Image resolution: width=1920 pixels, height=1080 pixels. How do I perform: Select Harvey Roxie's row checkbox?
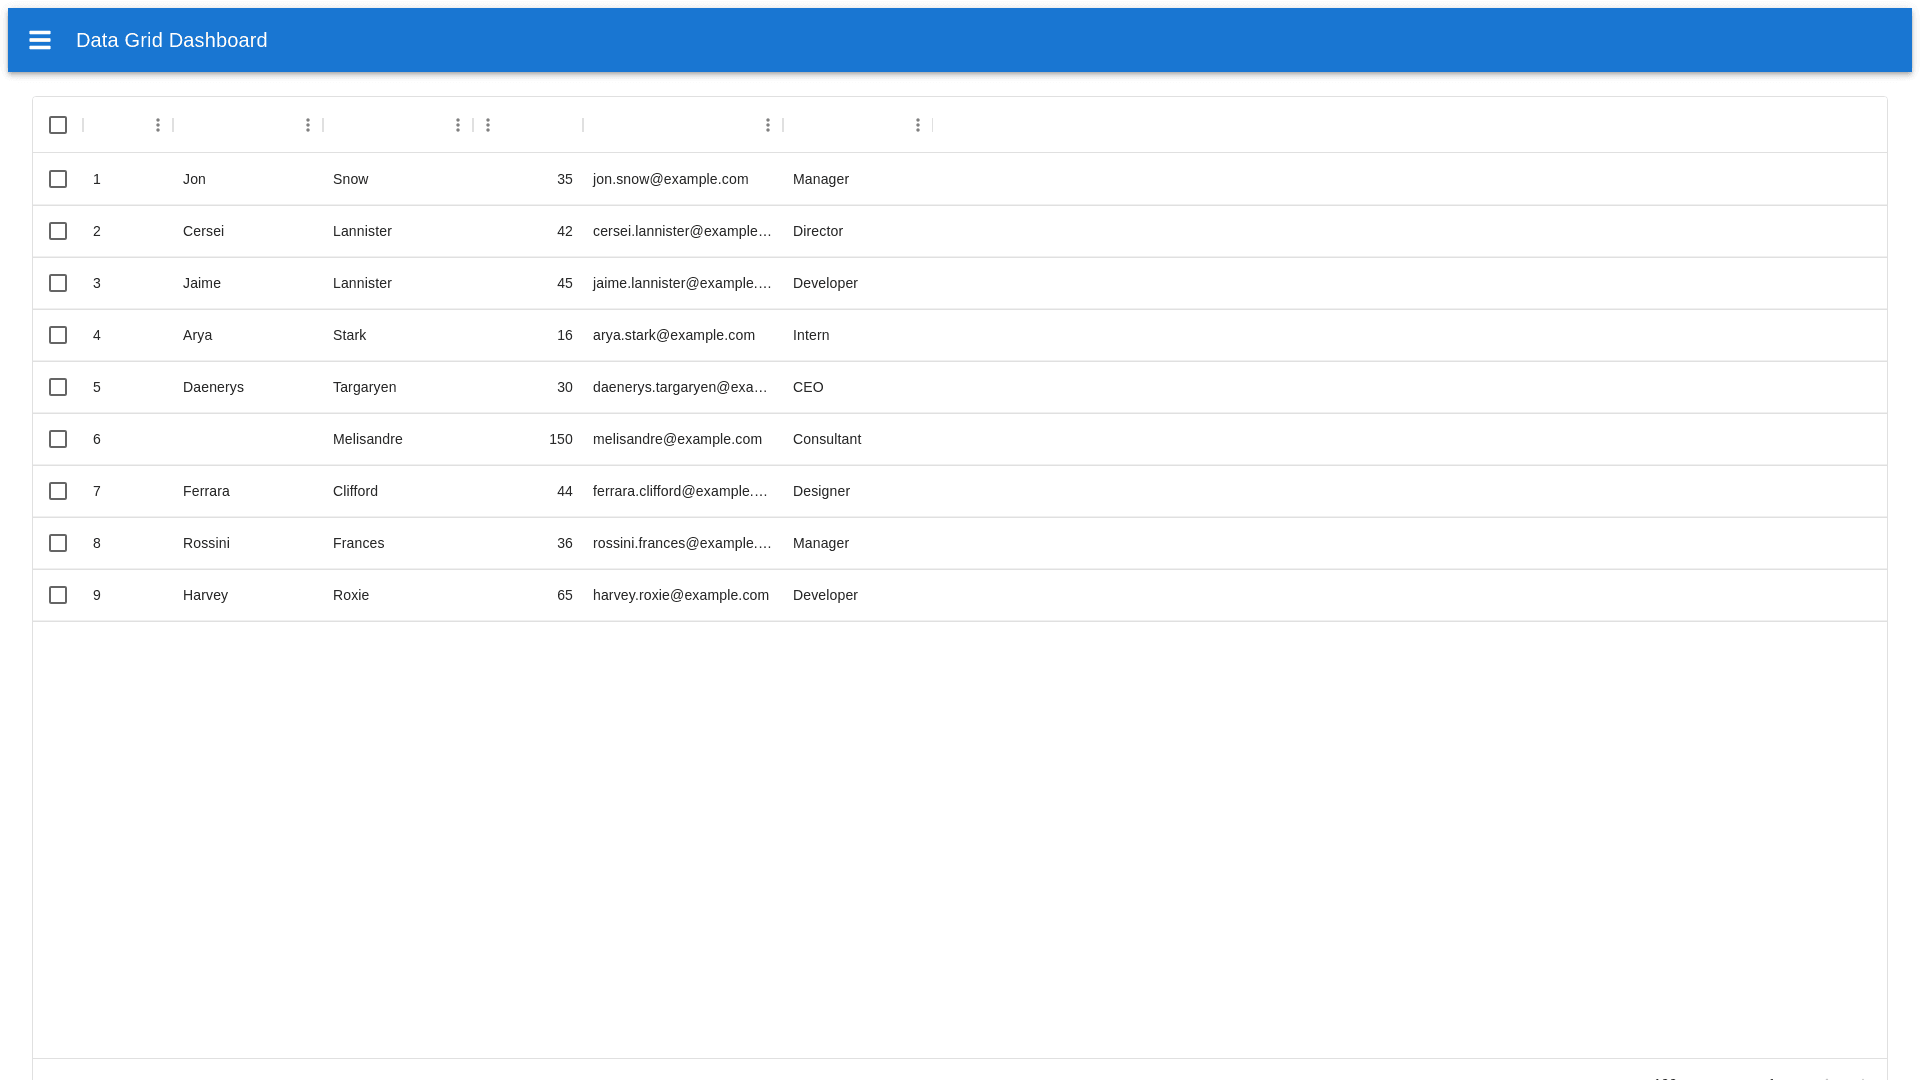[58, 595]
